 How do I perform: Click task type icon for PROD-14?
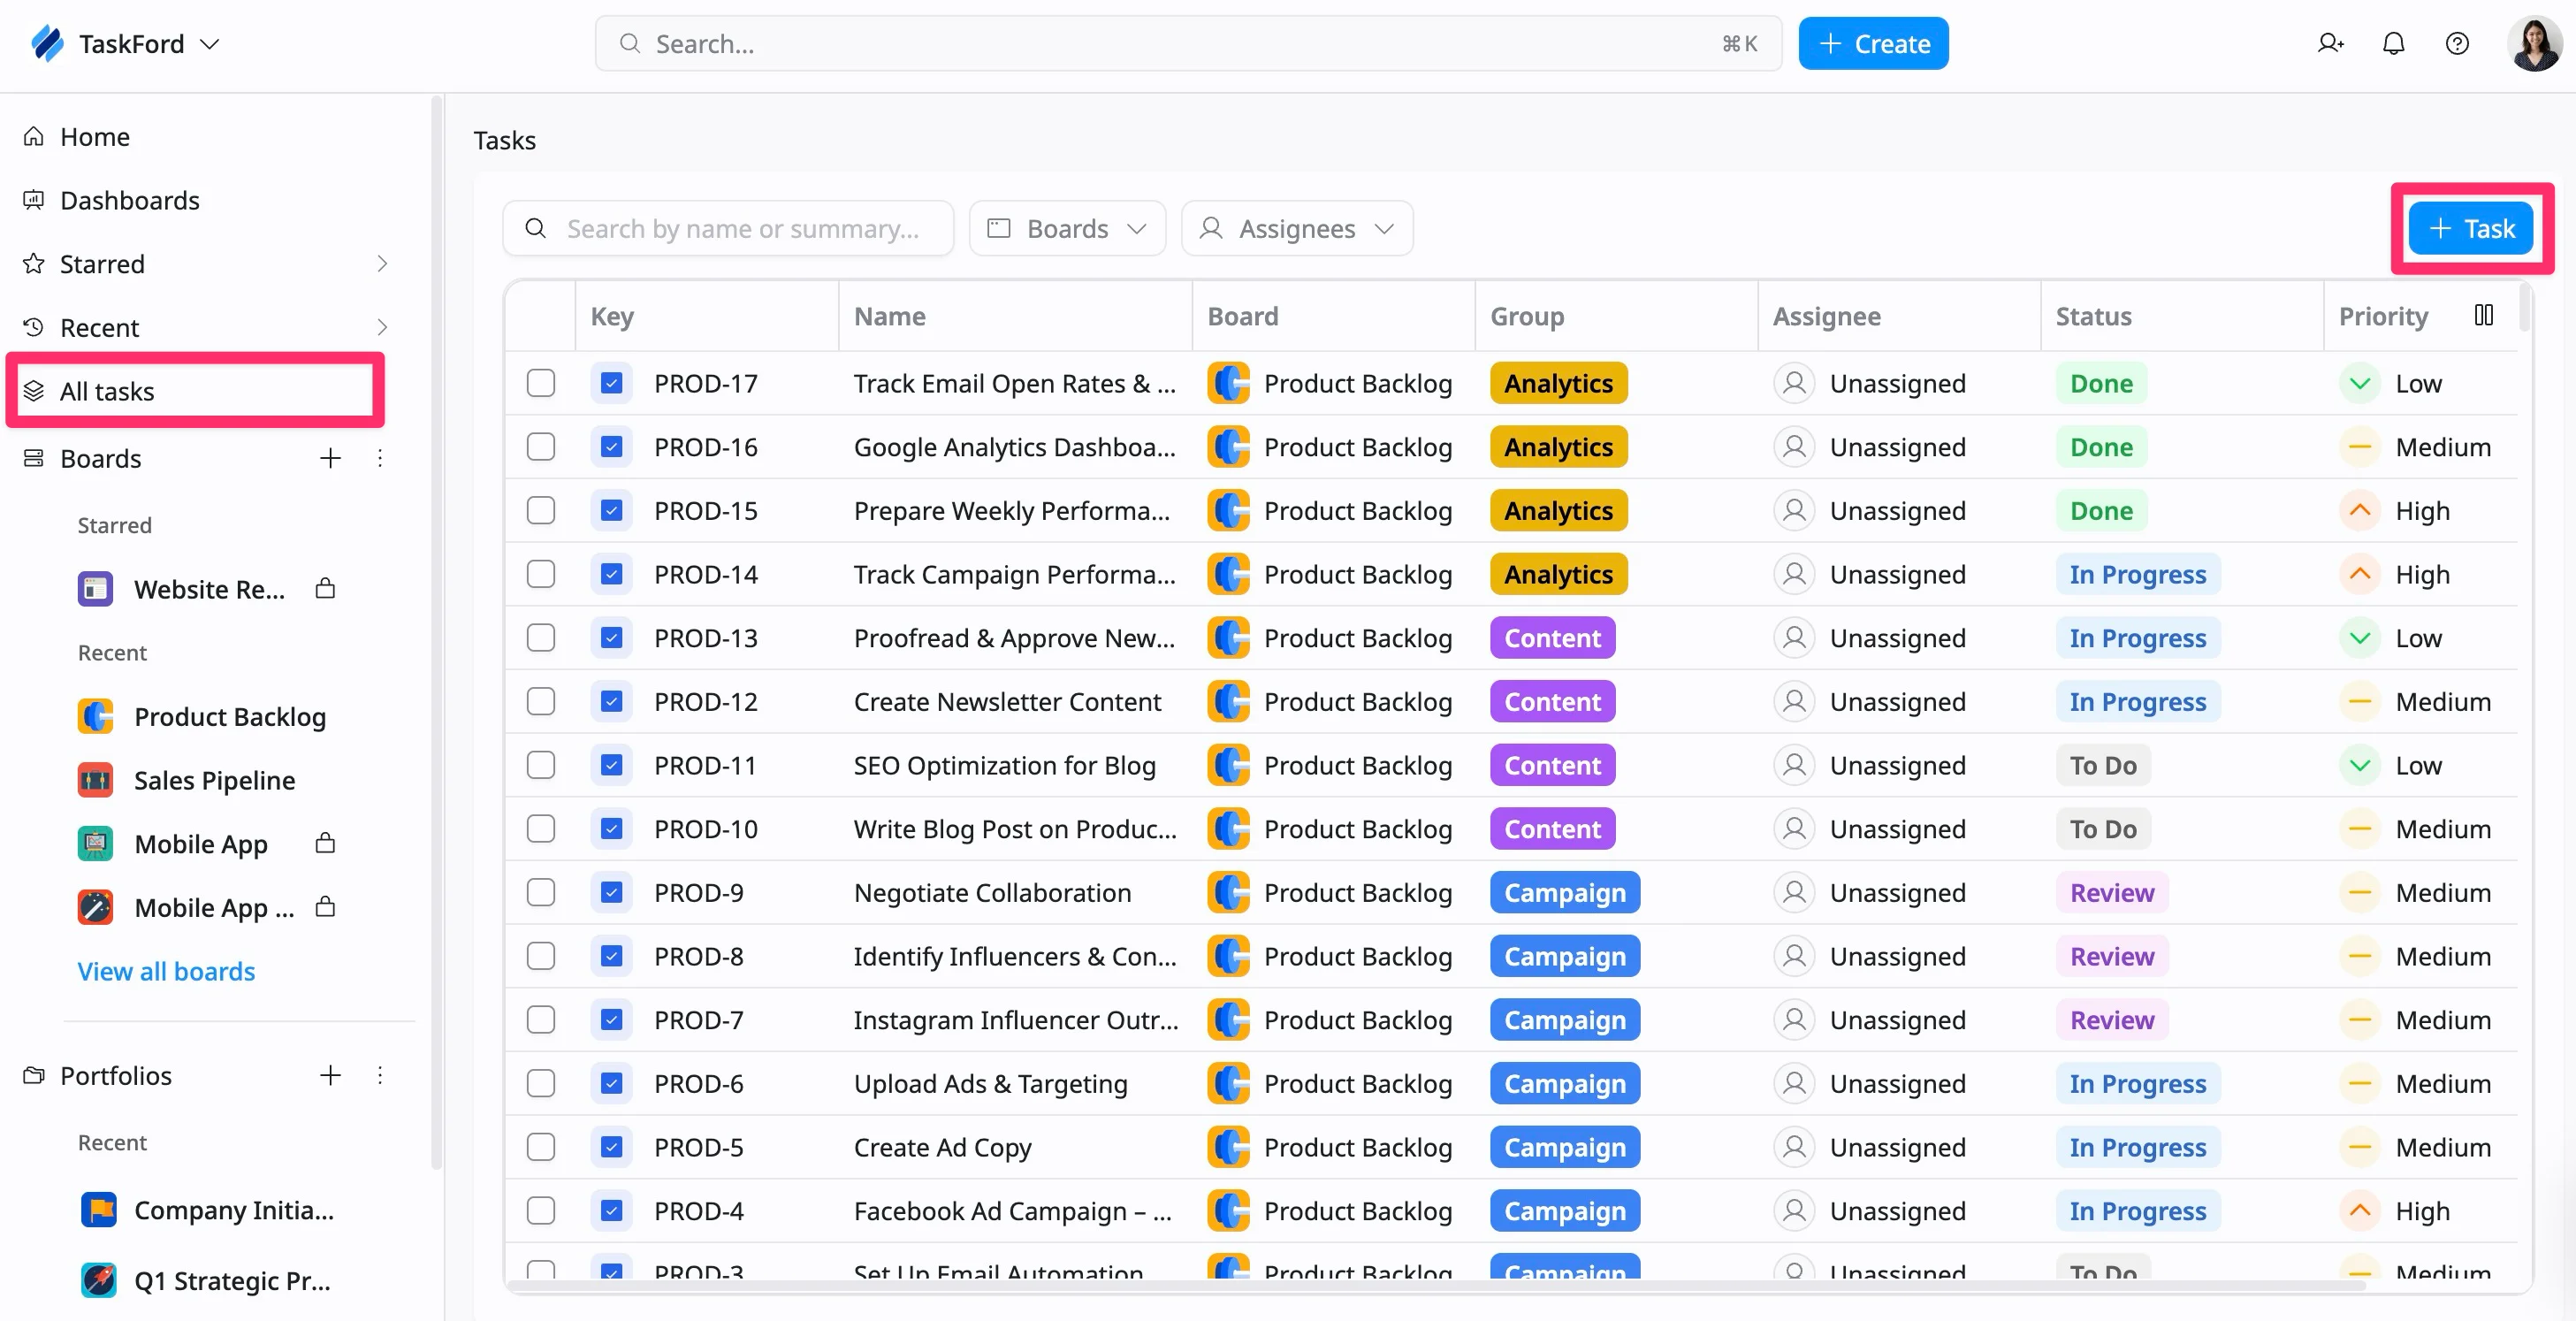pyautogui.click(x=612, y=574)
